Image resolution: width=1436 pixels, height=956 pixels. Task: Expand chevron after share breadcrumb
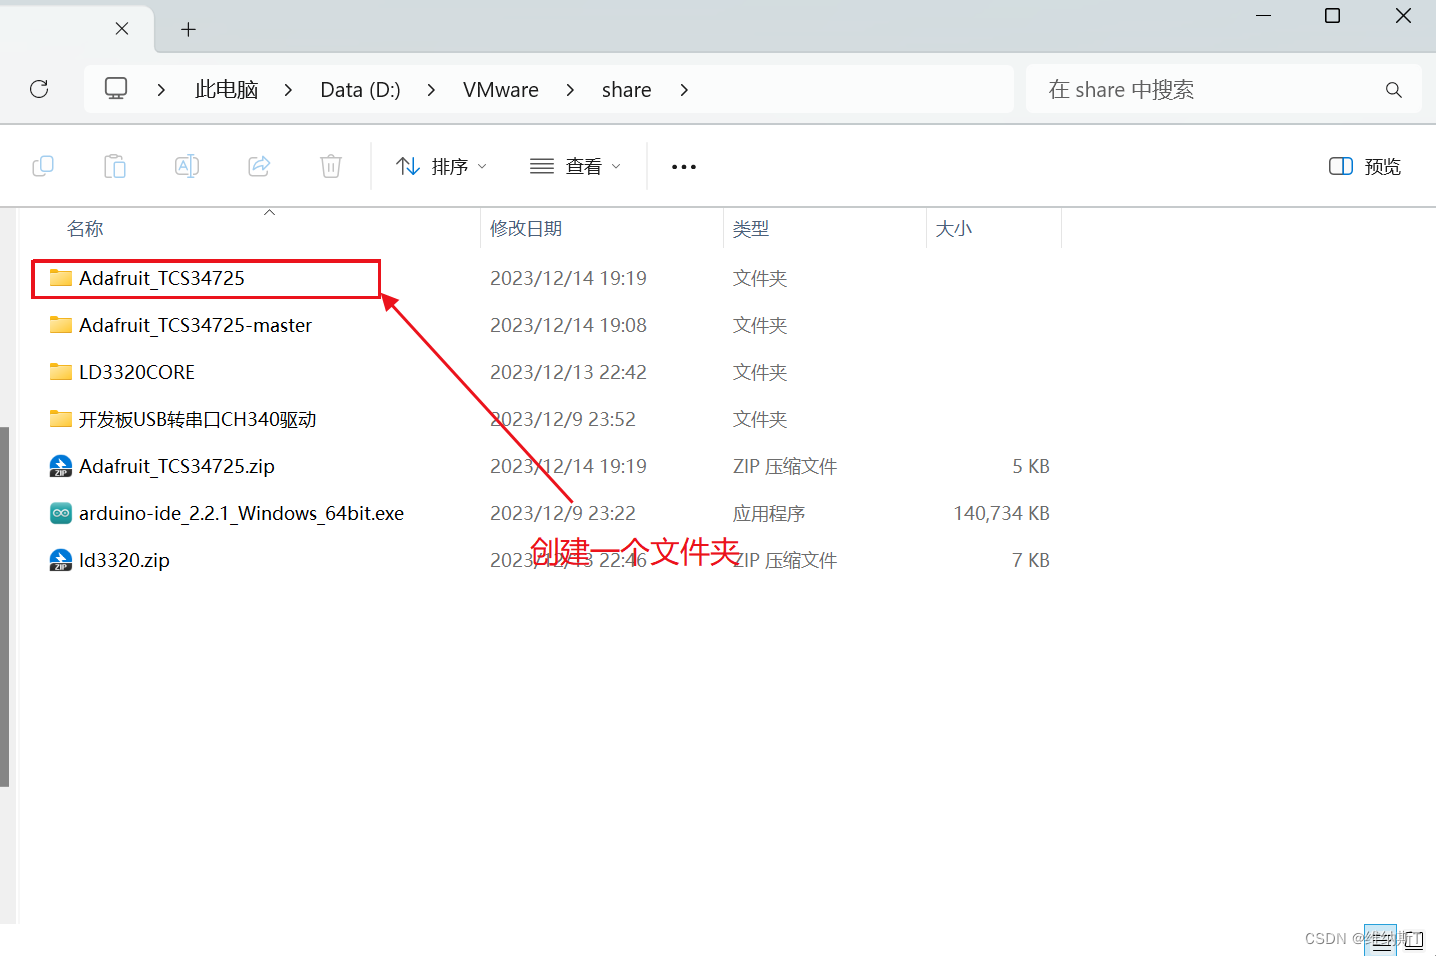click(684, 90)
